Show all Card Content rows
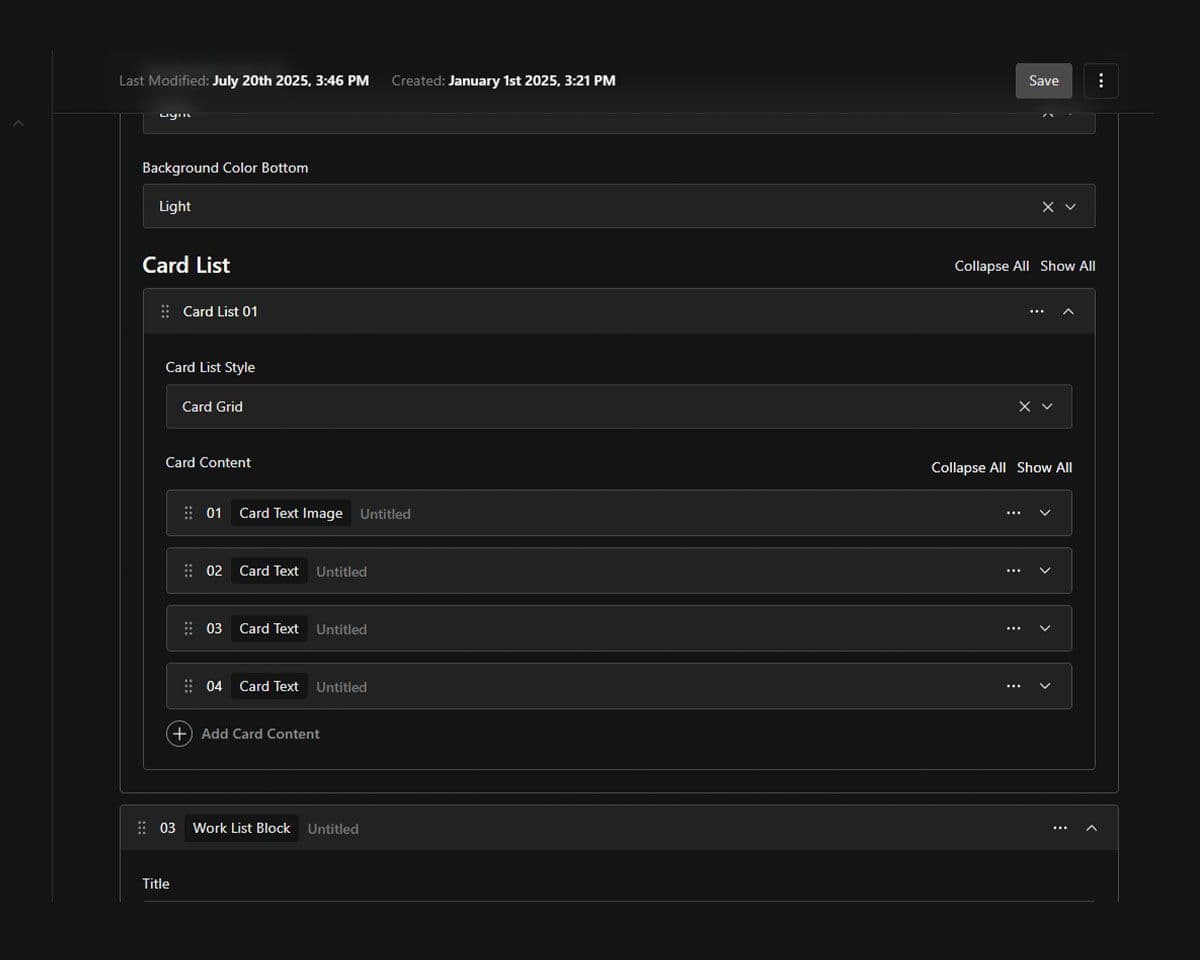1200x960 pixels. pyautogui.click(x=1044, y=468)
